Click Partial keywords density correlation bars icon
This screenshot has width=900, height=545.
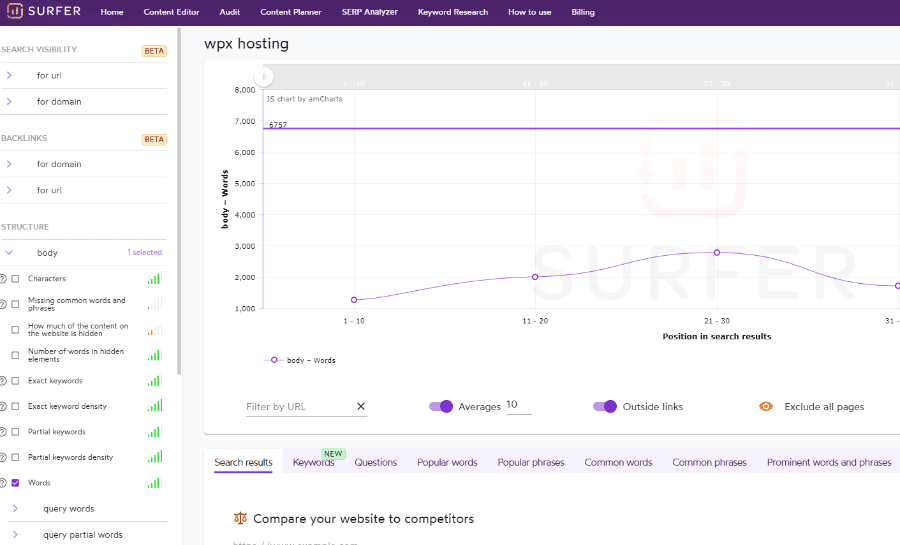tap(154, 457)
